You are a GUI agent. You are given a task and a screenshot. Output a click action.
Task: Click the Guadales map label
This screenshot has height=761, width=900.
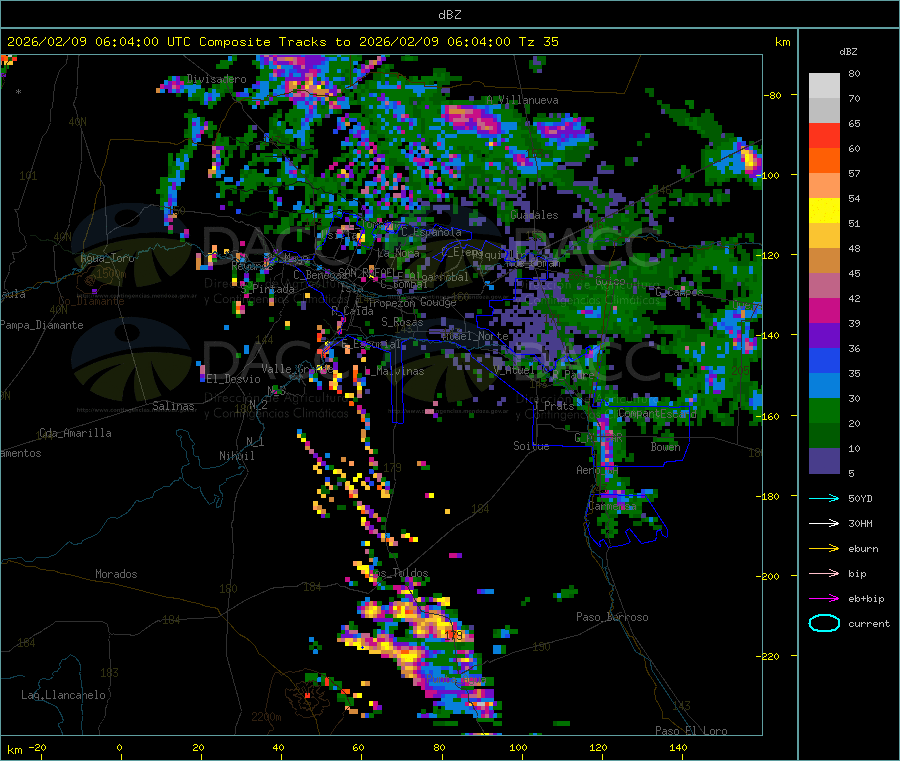coord(534,215)
